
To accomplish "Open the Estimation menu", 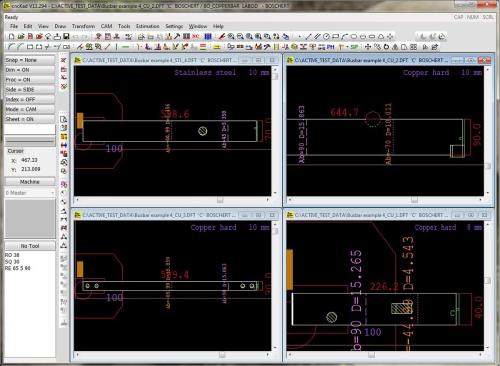I will click(x=147, y=26).
